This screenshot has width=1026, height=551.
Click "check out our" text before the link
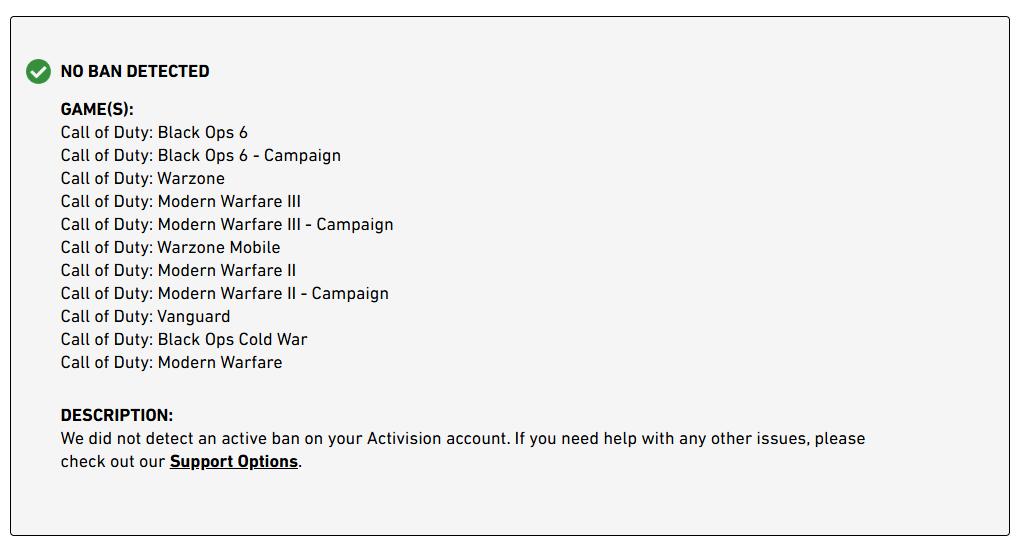pyautogui.click(x=113, y=462)
